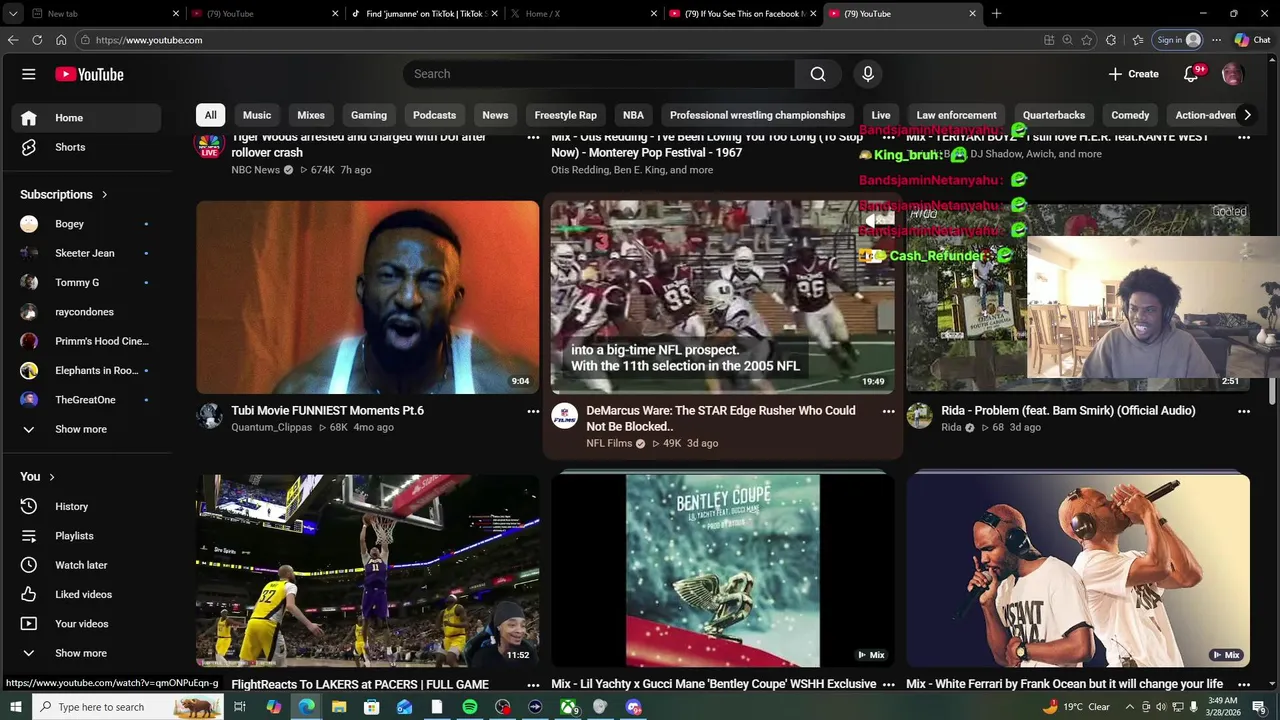Select the Freestyle Rap filter chip
This screenshot has height=720, width=1280.
(x=566, y=115)
